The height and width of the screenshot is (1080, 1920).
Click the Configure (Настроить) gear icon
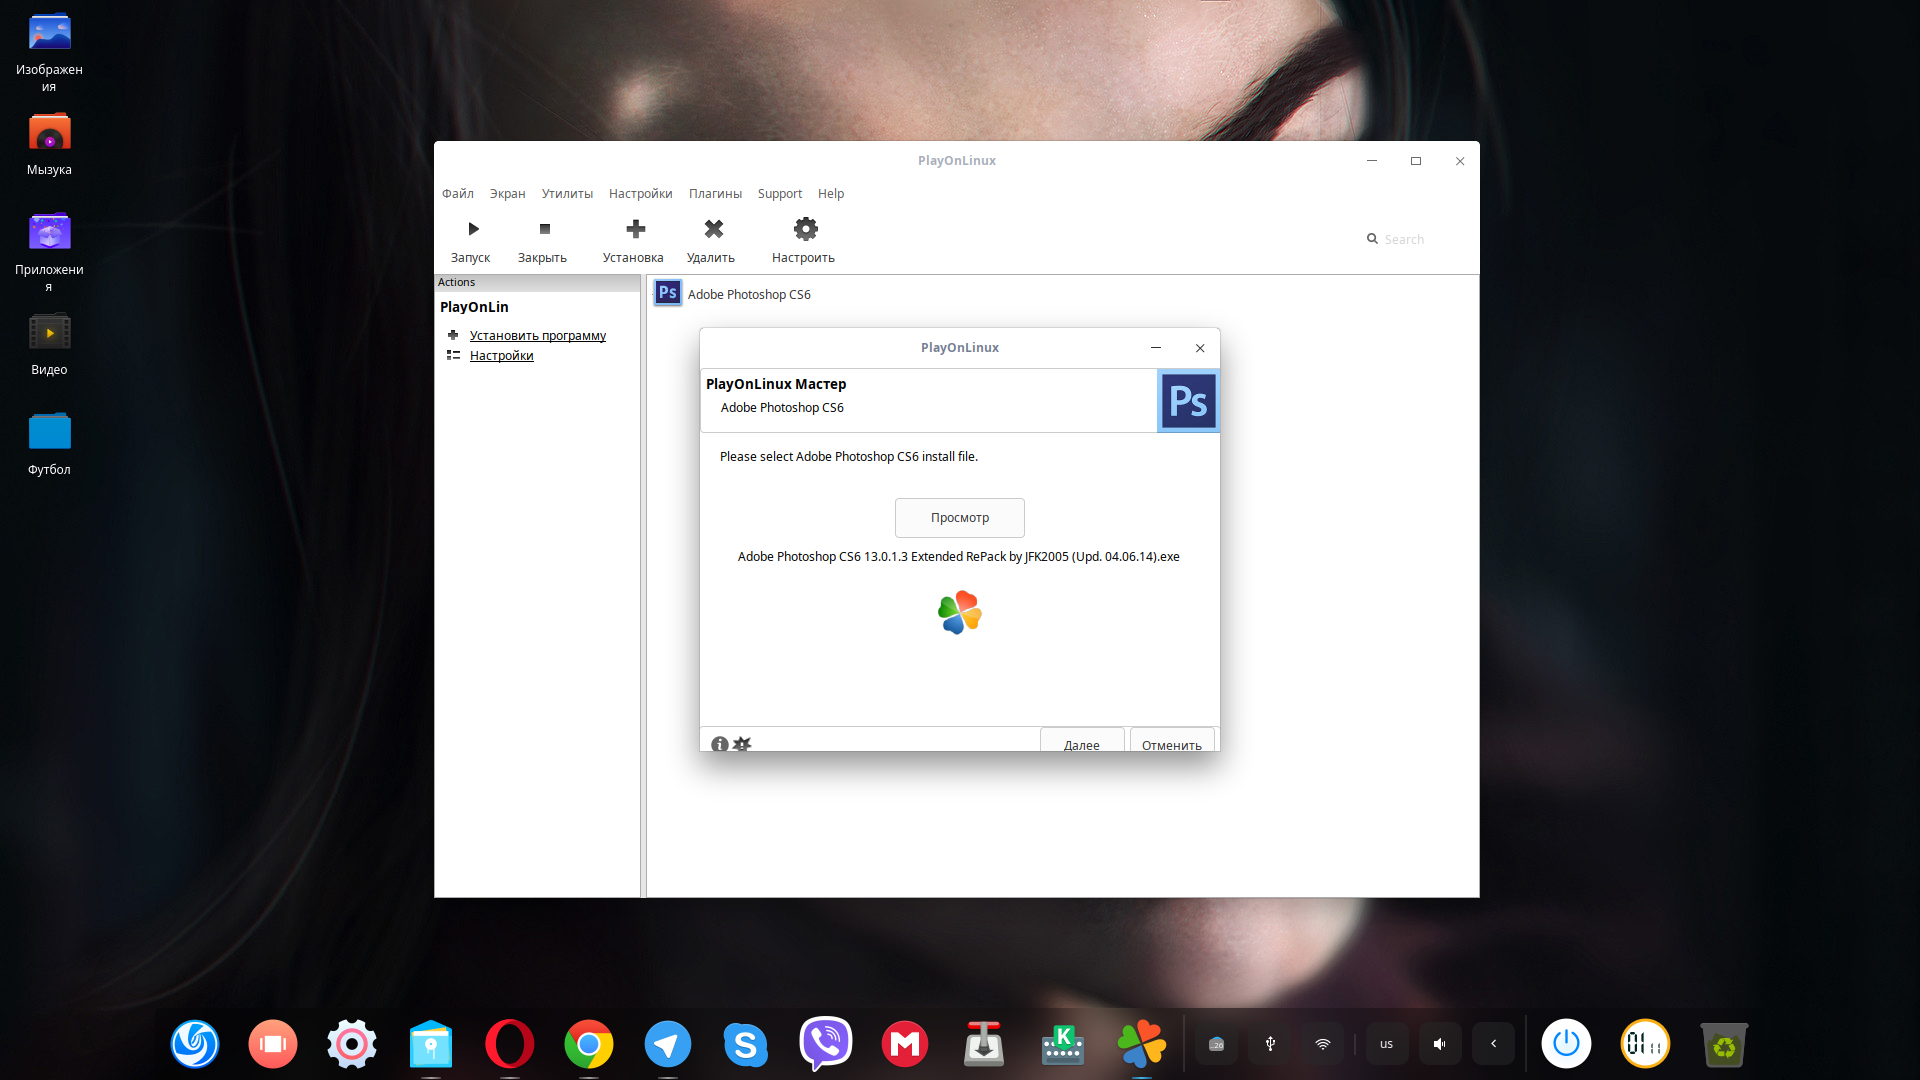pos(803,228)
